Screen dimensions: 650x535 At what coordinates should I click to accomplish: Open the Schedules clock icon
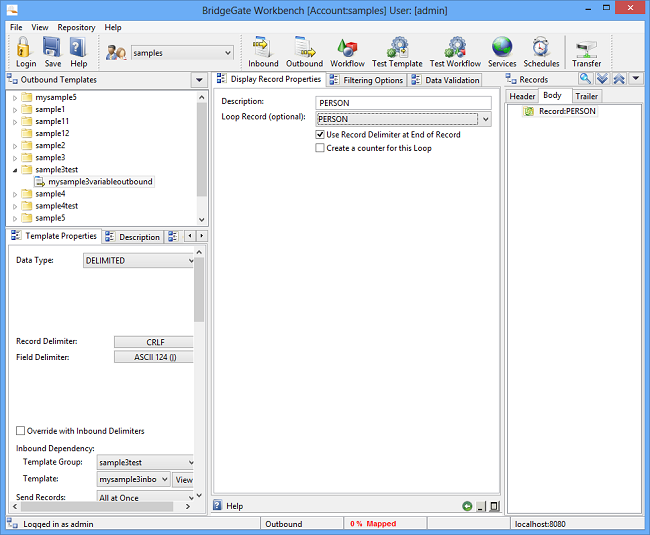541,47
